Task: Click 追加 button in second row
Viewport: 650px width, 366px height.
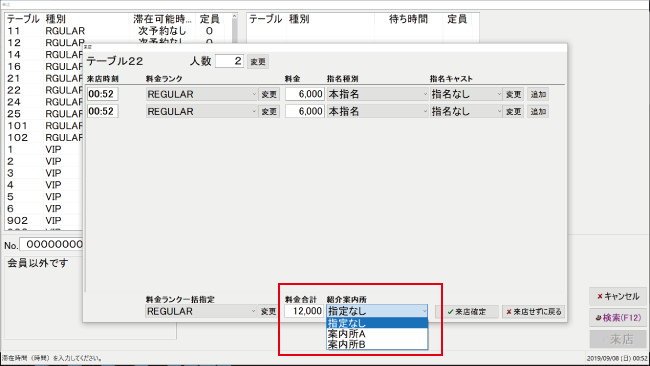Action: click(538, 111)
